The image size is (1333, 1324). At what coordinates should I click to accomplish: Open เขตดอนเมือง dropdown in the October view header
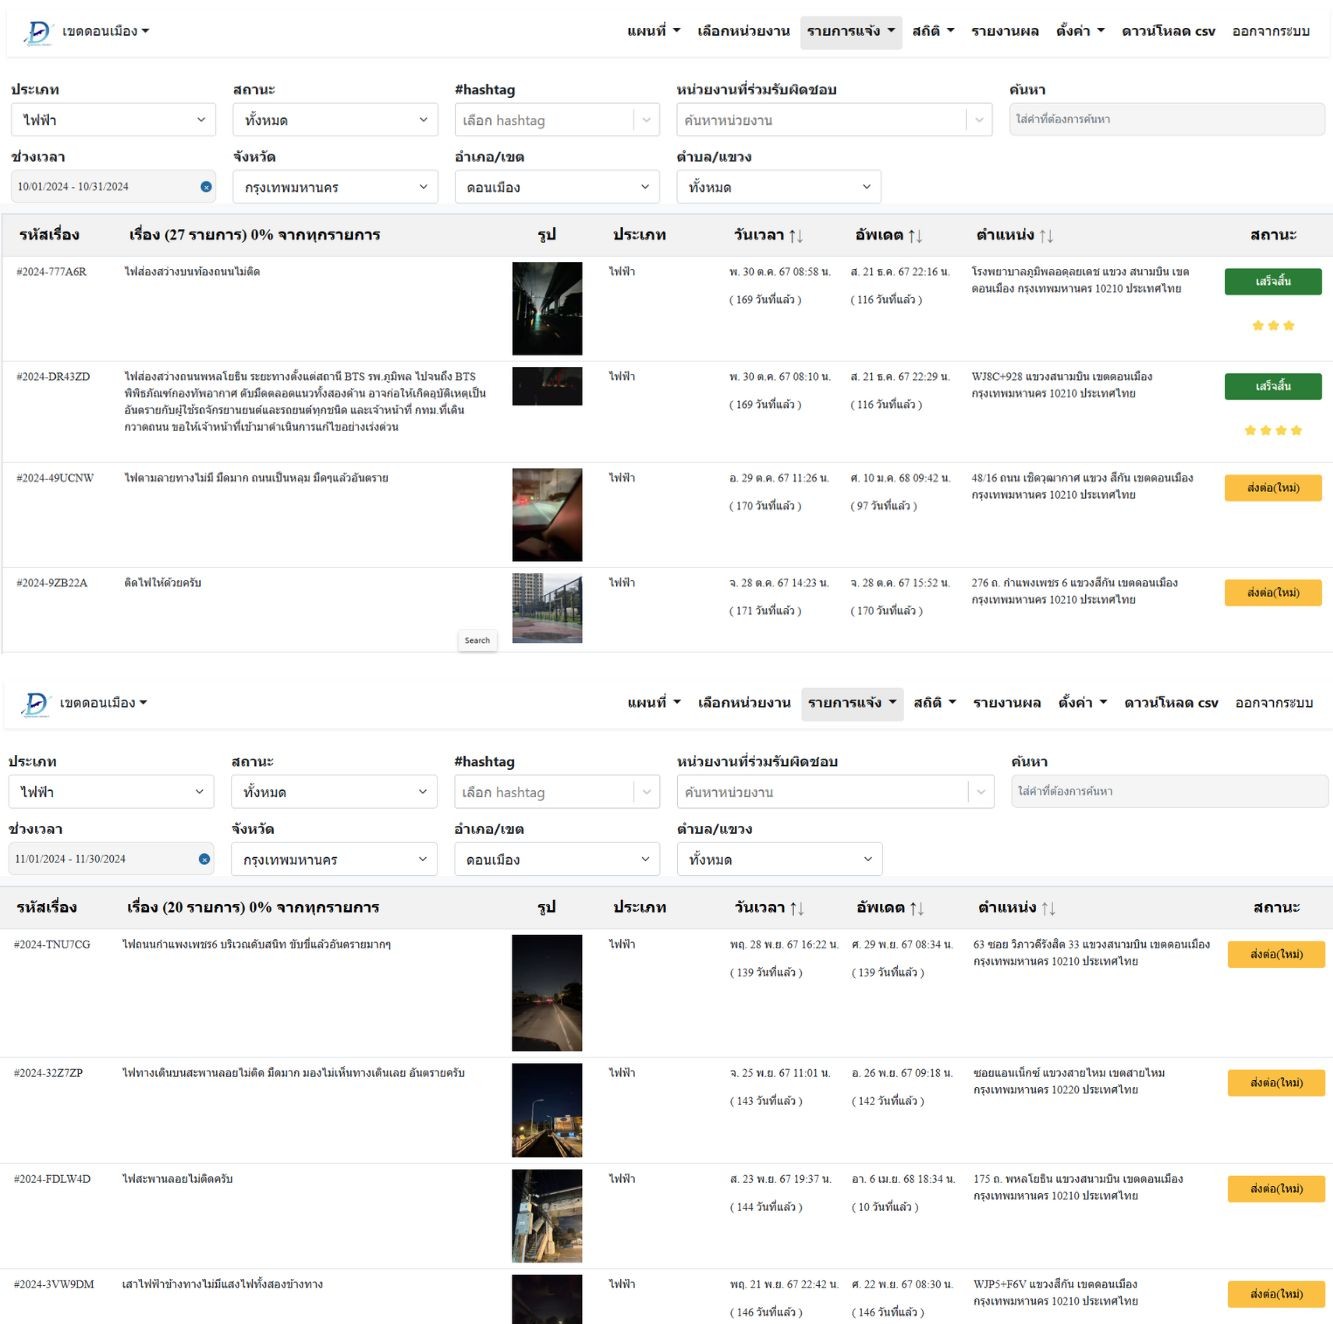coord(106,32)
